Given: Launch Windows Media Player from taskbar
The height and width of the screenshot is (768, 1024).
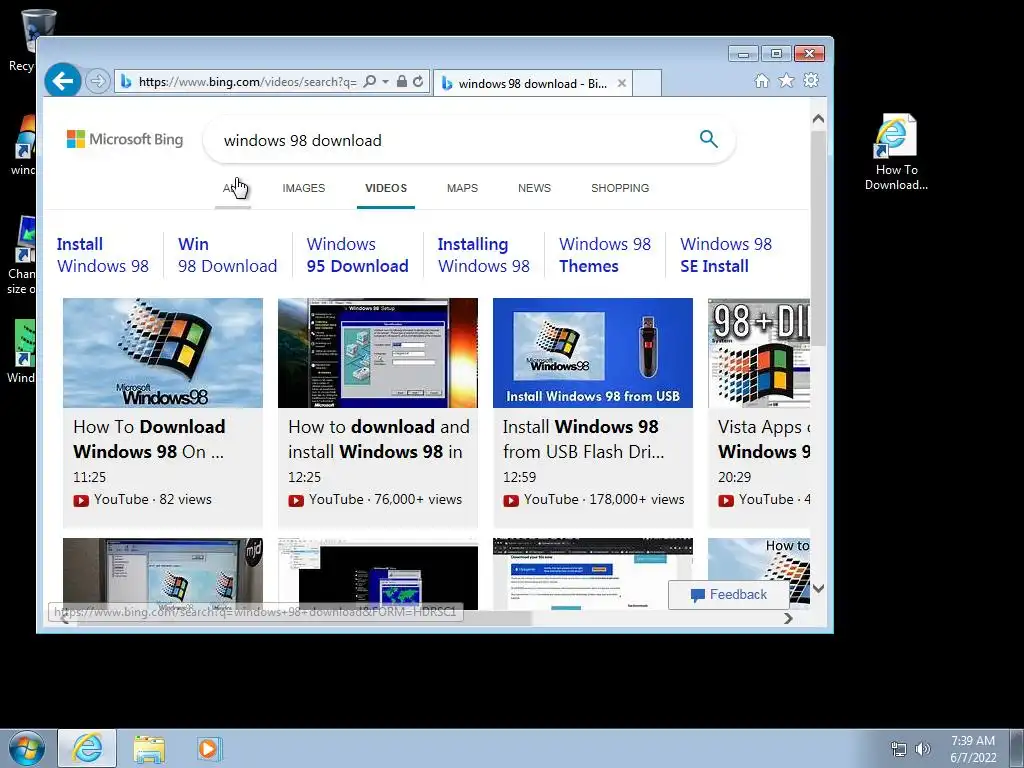Looking at the screenshot, I should click(210, 748).
